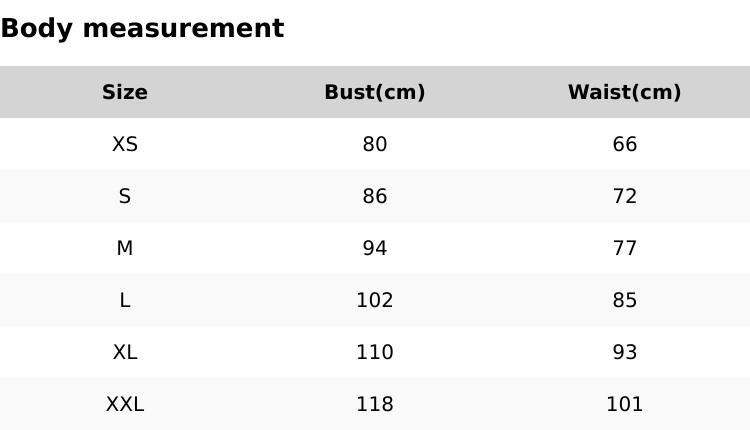Select waist value 72
750x430 pixels.
coord(625,197)
